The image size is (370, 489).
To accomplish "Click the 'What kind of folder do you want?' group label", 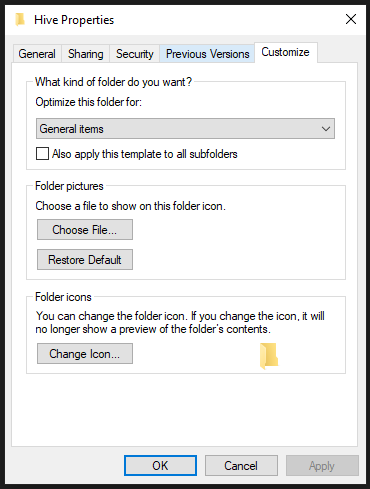I will [113, 82].
